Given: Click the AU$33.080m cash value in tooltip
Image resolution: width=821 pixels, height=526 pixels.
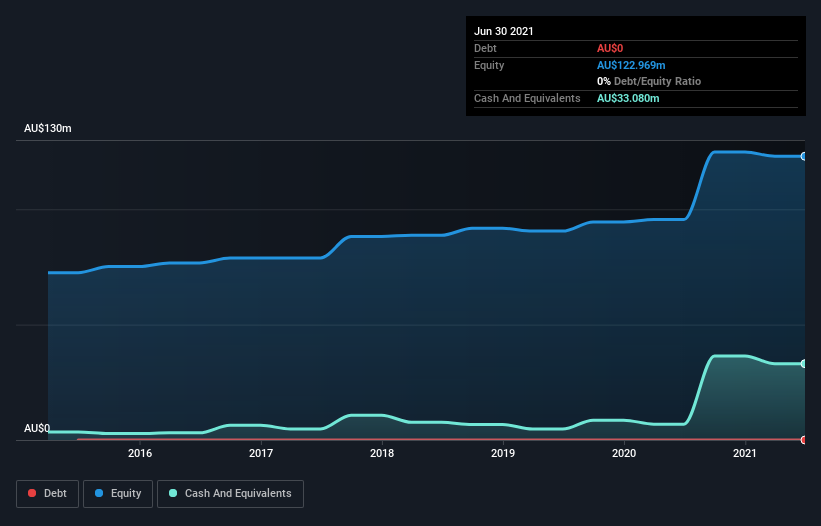Looking at the screenshot, I should (628, 98).
